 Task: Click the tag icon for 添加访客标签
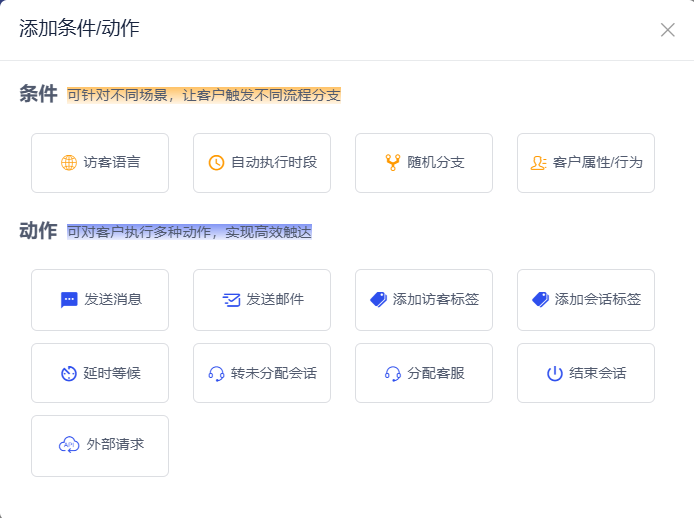[378, 299]
